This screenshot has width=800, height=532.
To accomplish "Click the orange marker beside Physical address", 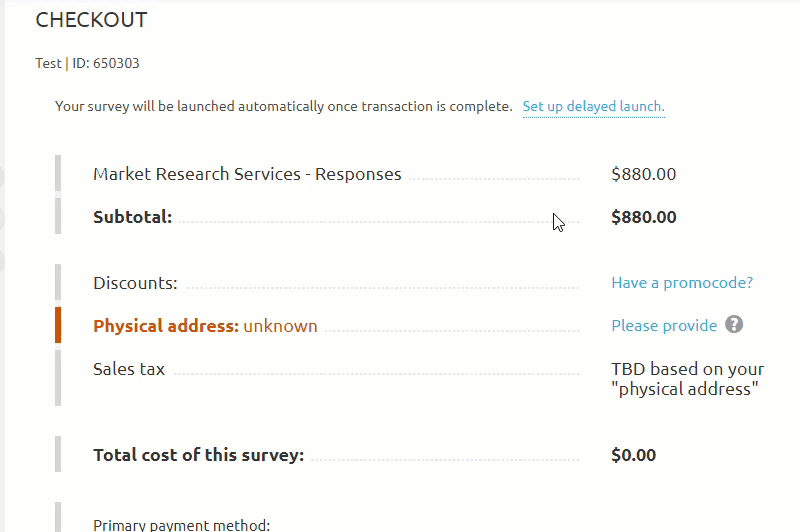I will coord(58,326).
